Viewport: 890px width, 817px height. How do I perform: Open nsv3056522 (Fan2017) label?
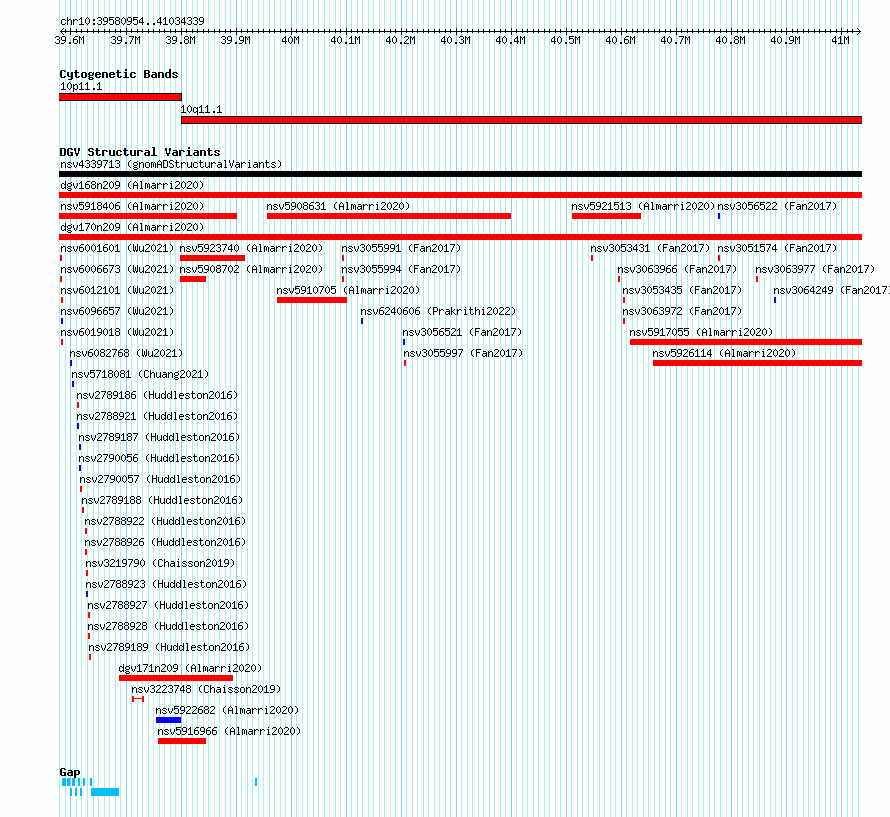[777, 206]
